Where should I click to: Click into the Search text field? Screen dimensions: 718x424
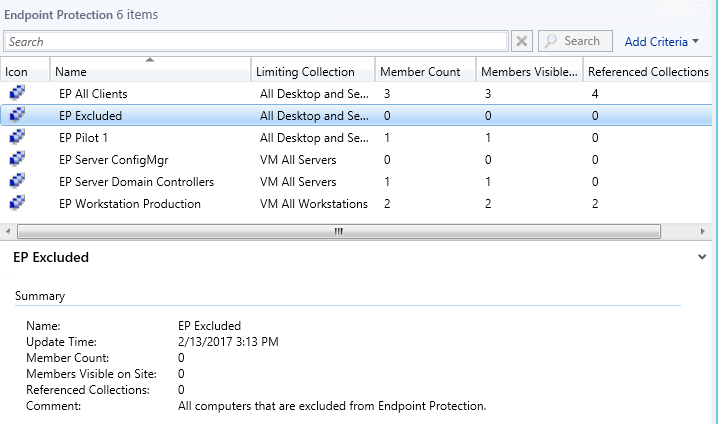point(255,42)
